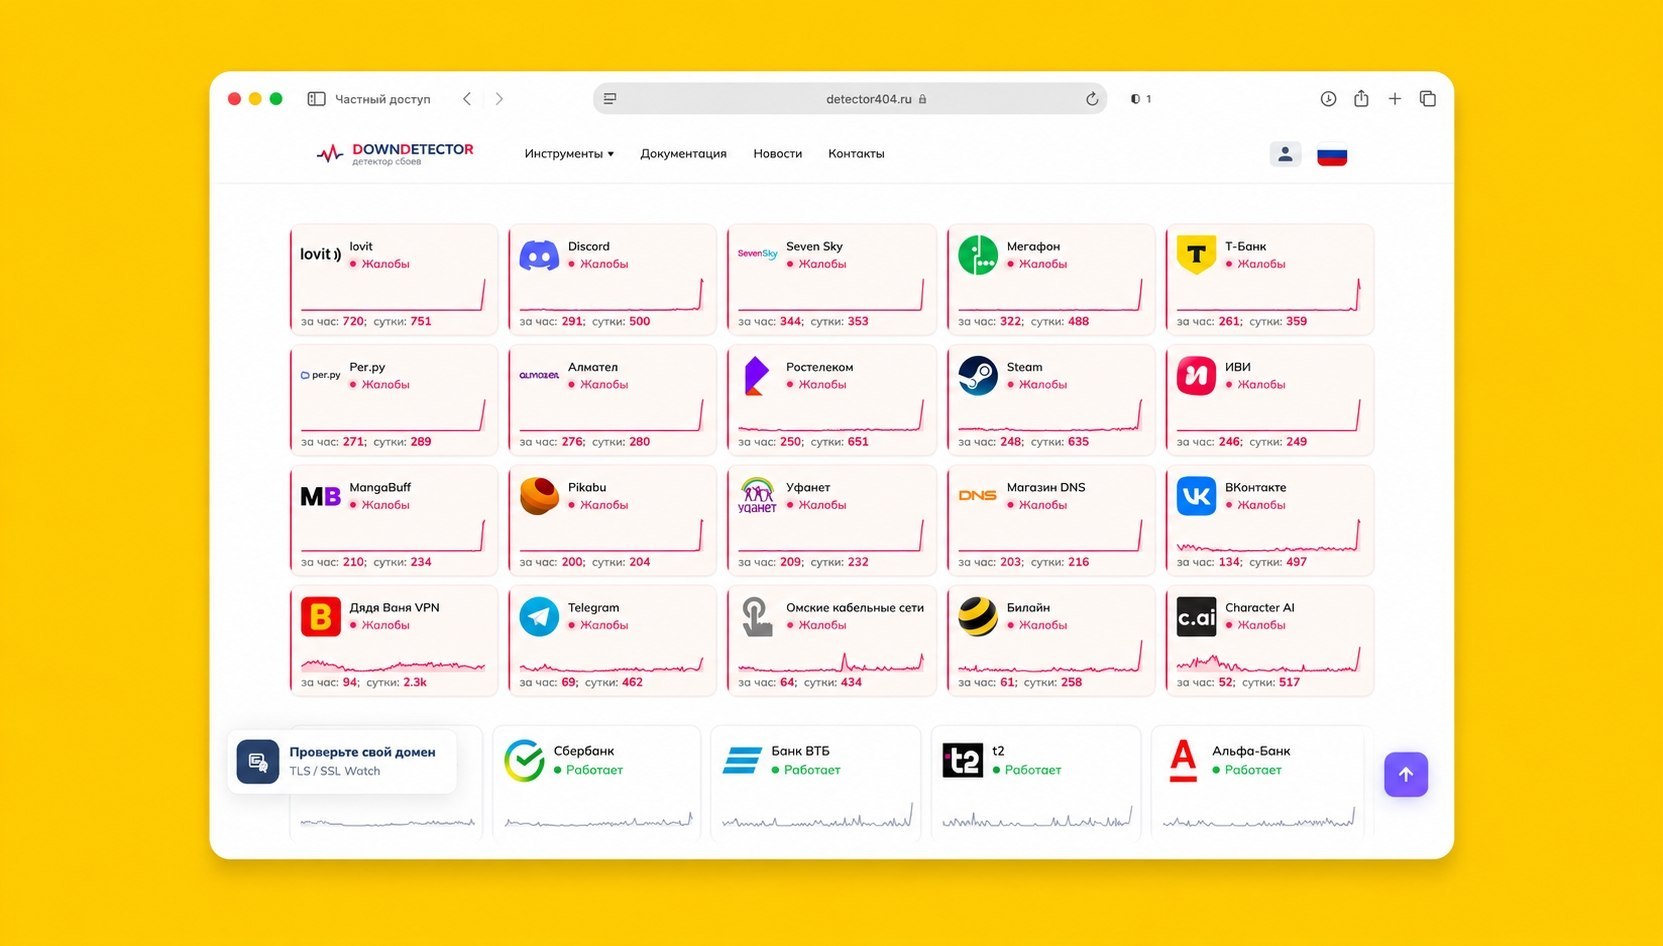Select the Сбербанк green checkmark logo
The image size is (1663, 946).
(524, 760)
